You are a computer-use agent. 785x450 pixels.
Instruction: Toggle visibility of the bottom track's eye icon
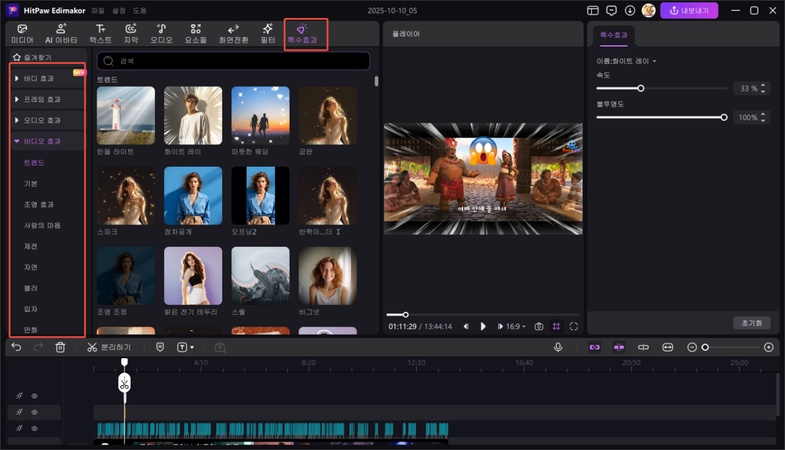click(x=34, y=428)
